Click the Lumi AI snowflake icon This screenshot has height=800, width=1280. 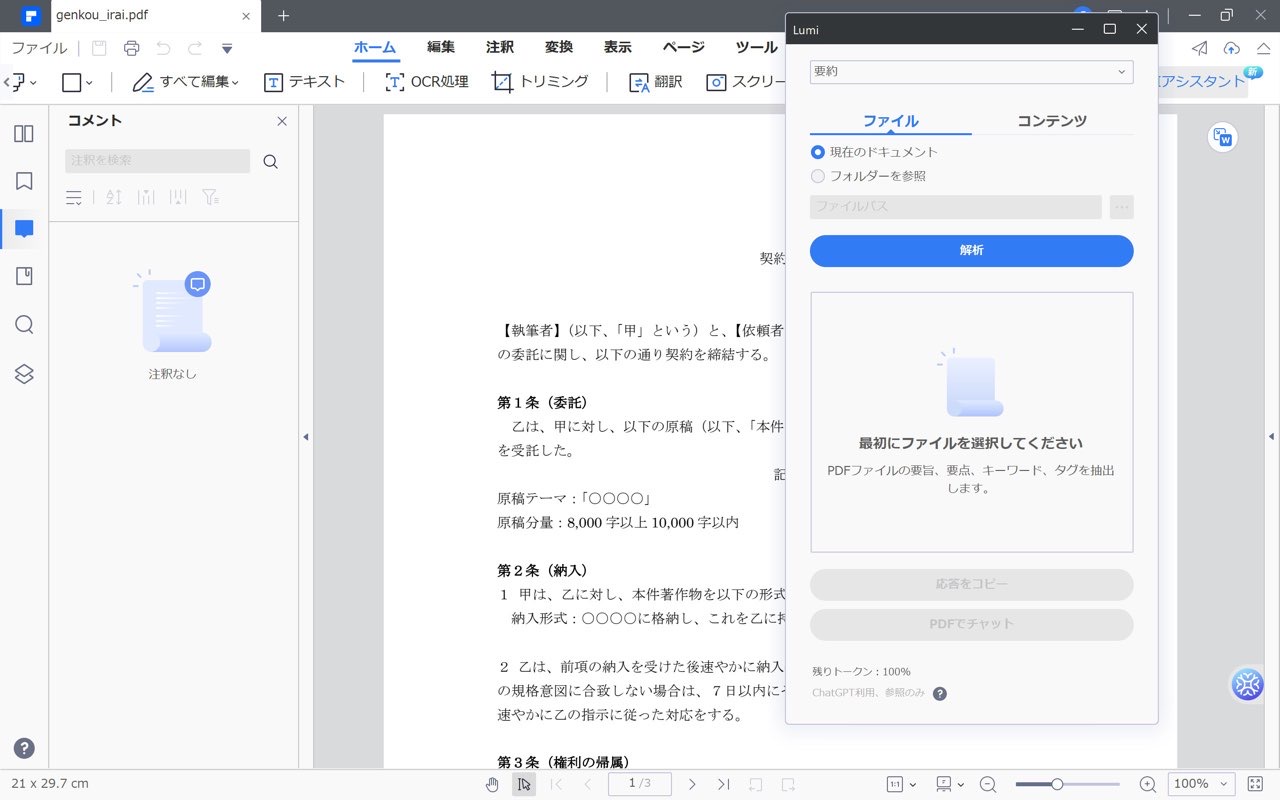(x=1247, y=684)
